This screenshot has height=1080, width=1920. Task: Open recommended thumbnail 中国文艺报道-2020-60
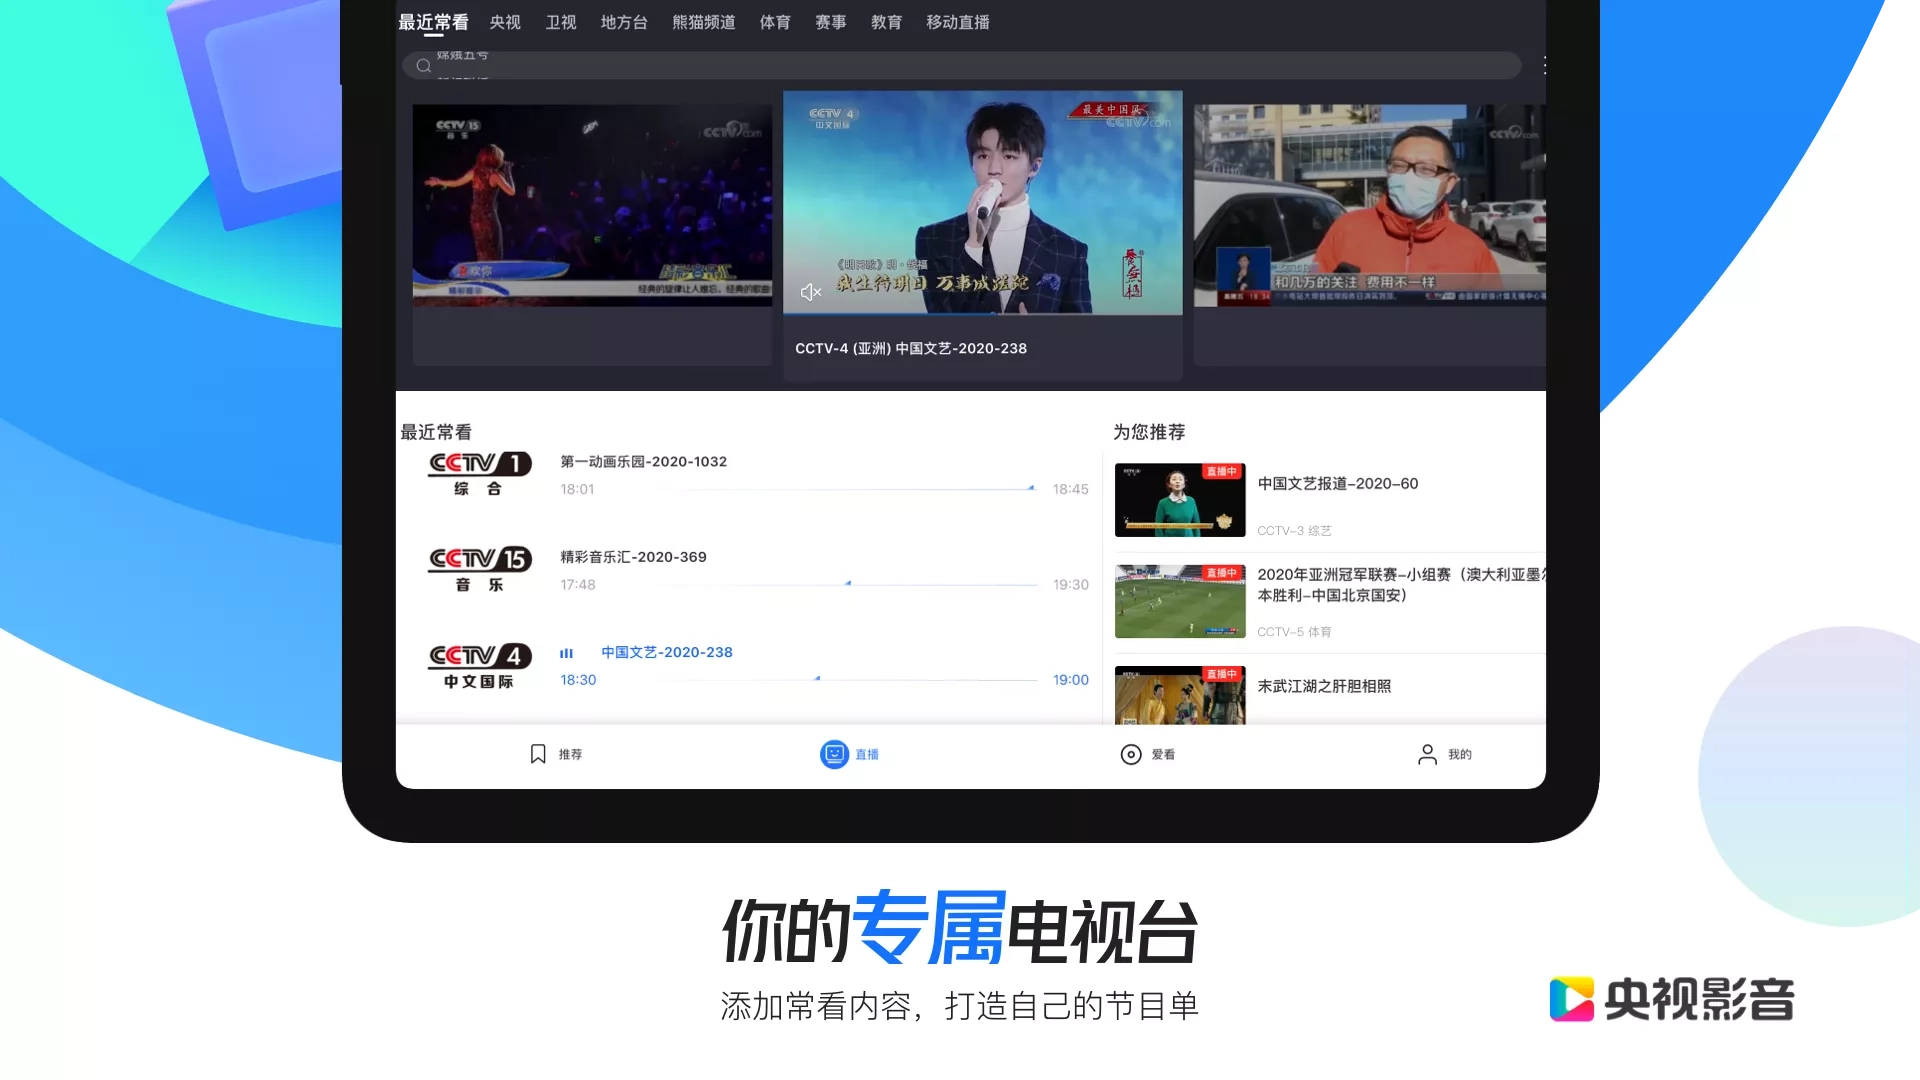(1180, 500)
